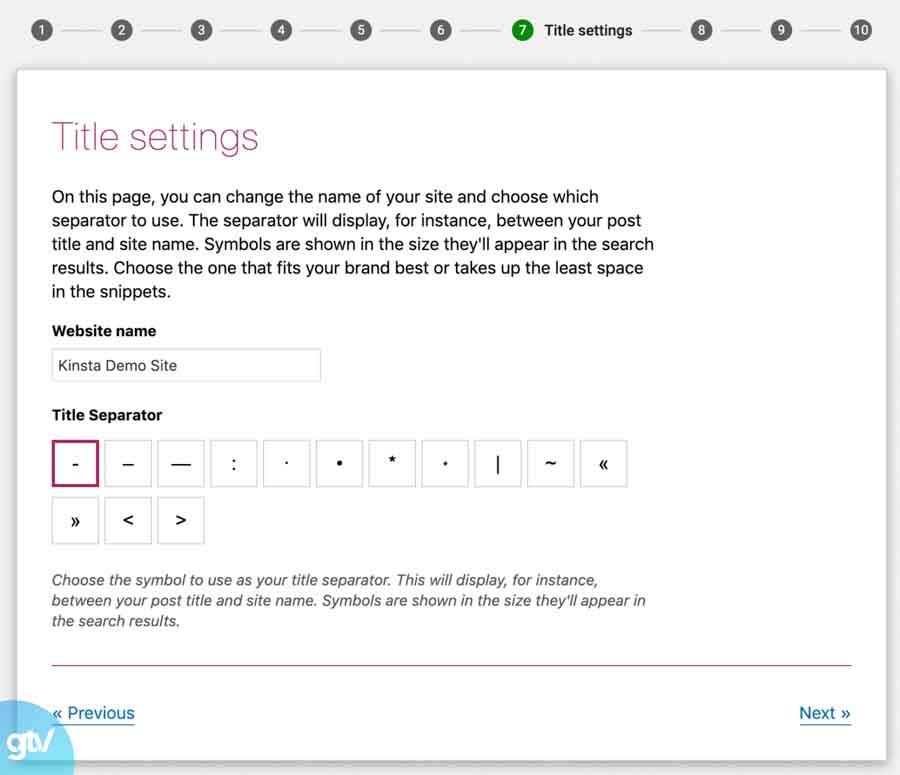Viewport: 900px width, 775px height.
Task: Click the step 1 progress circle
Action: (x=41, y=30)
